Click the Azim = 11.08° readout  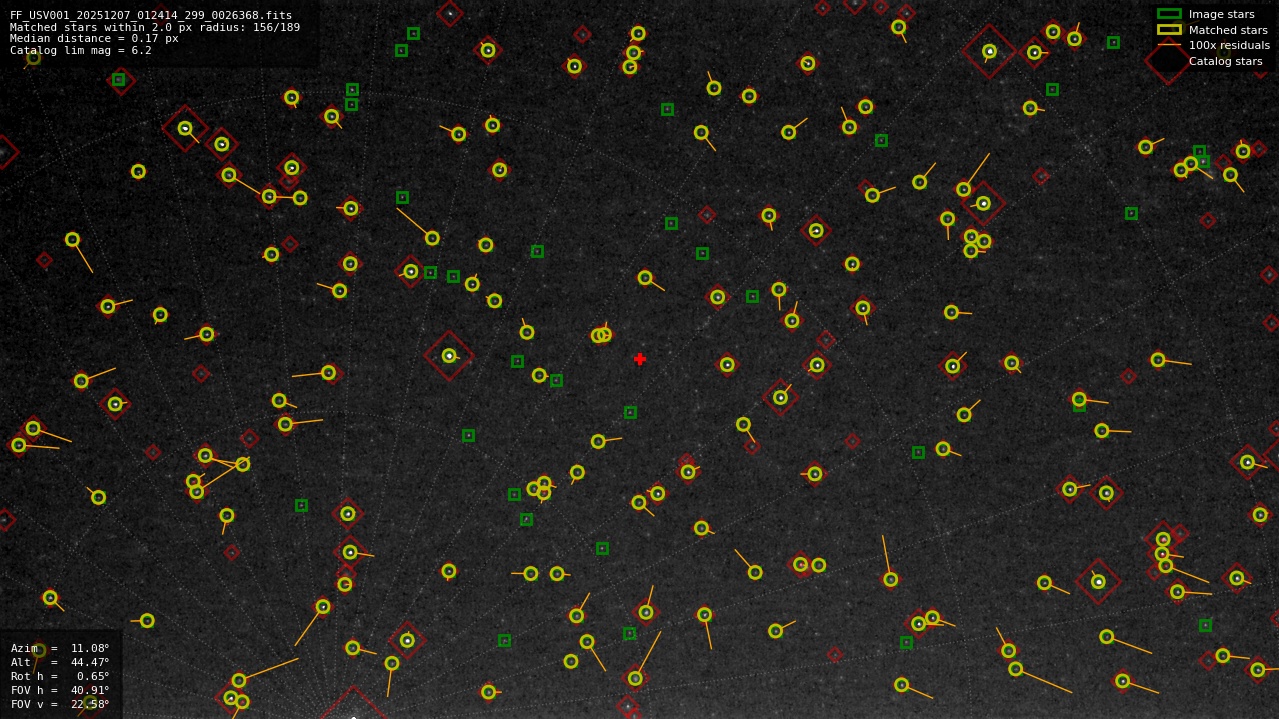tap(60, 648)
